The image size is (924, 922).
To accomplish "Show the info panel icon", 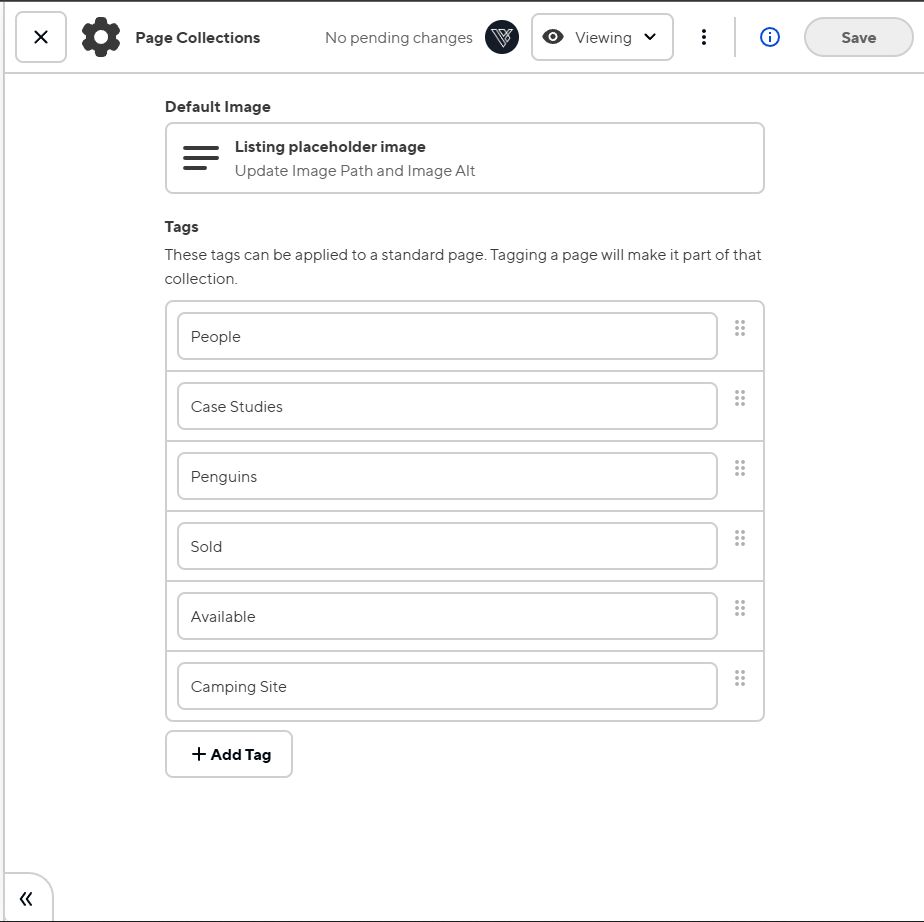I will point(769,37).
